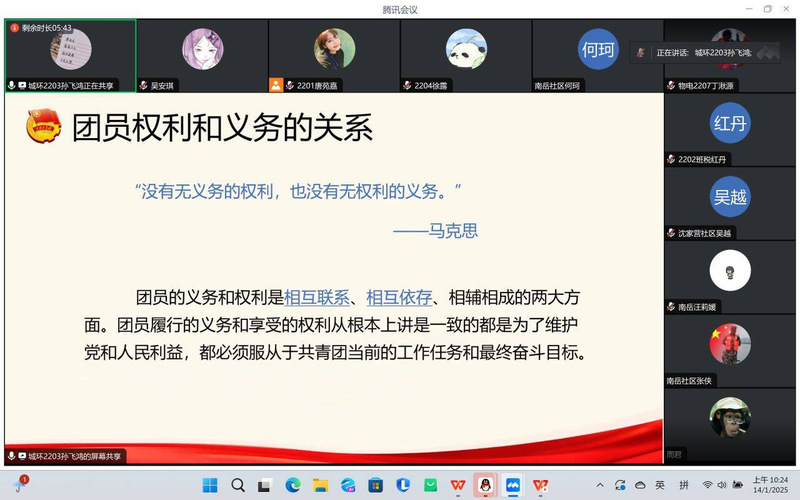Select 吴安琪 participant video tile

pos(202,50)
